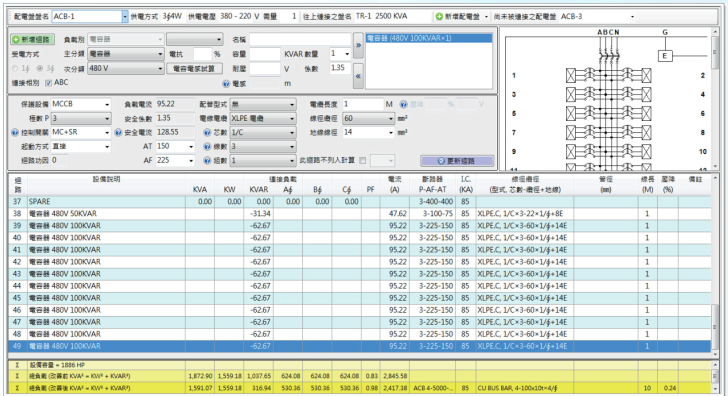The height and width of the screenshot is (396, 728).
Task: Select circuit row 44
Action: point(359,286)
